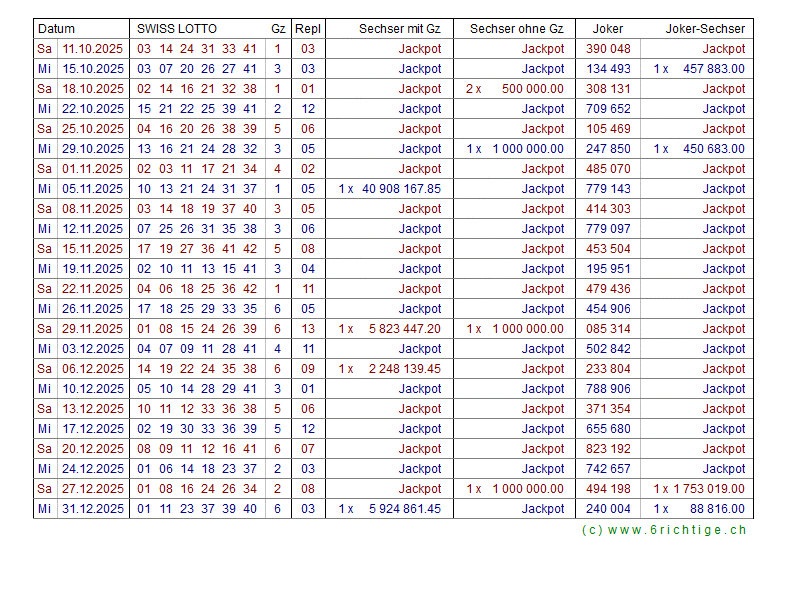
Task: Click the SWISS LOTTO column header
Action: tap(177, 29)
